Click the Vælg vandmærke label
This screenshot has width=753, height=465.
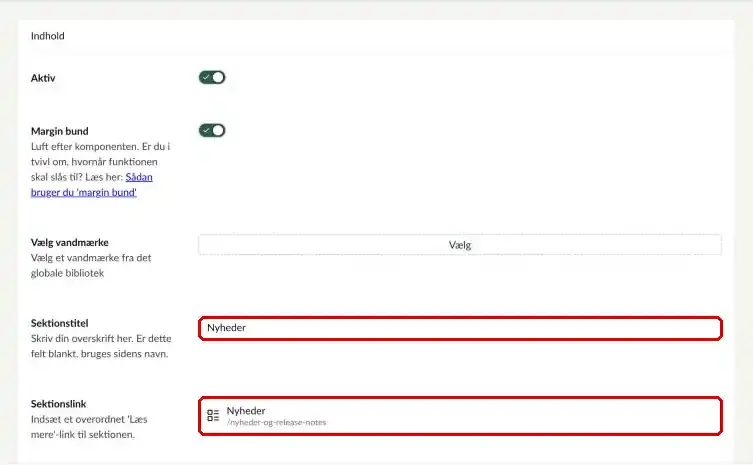pyautogui.click(x=70, y=243)
